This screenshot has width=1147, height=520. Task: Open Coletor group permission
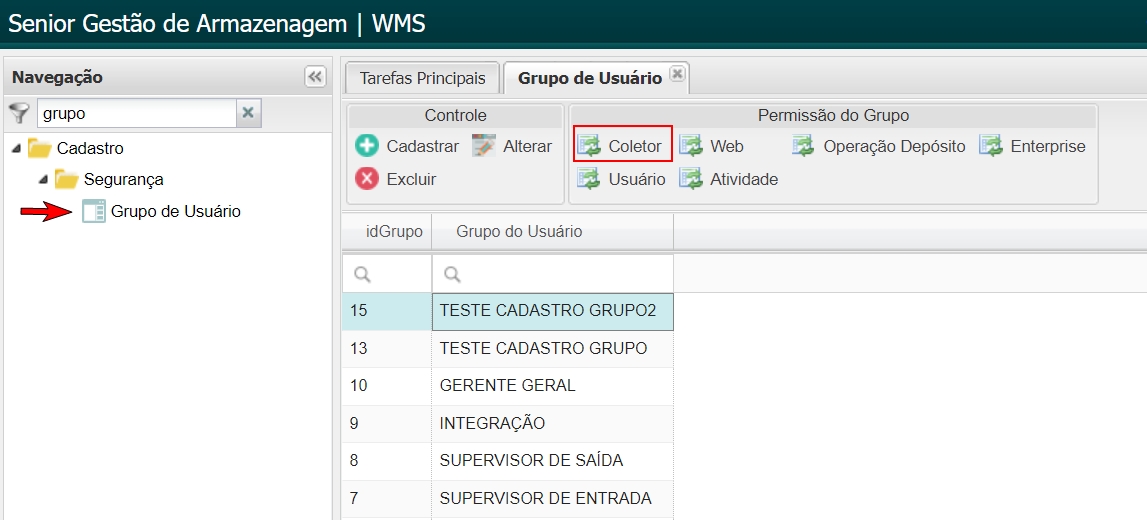click(x=623, y=146)
